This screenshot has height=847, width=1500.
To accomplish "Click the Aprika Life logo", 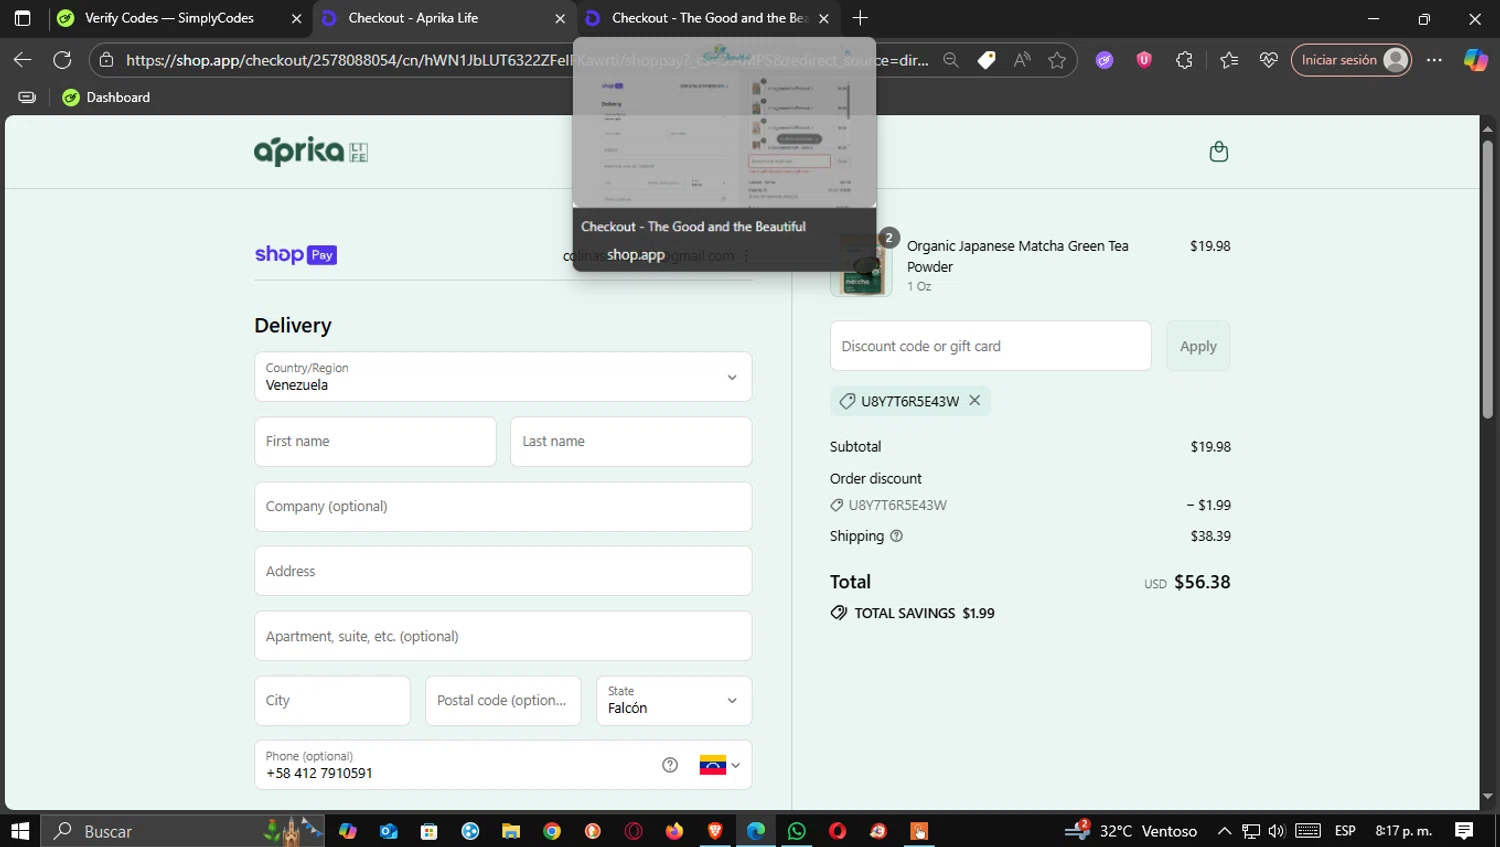I will coord(311,151).
